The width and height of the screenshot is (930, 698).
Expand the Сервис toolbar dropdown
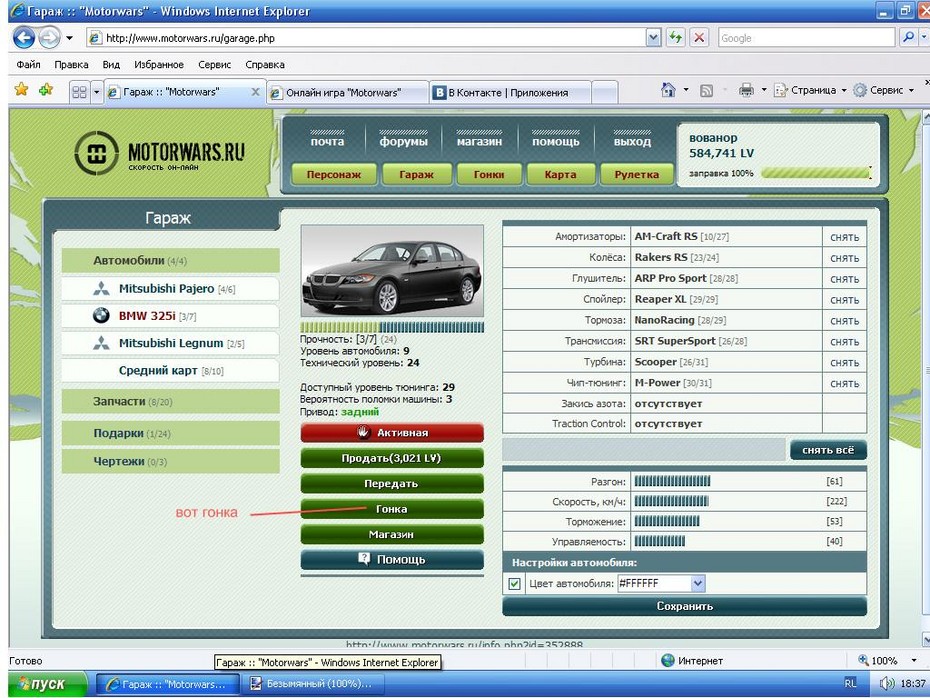tap(912, 90)
